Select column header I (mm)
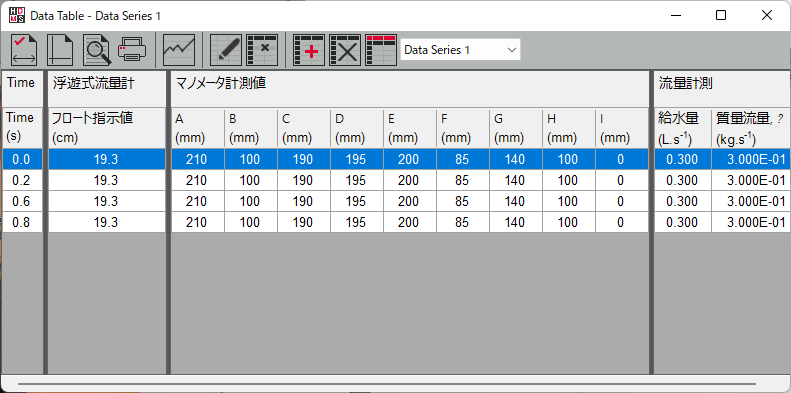The image size is (791, 393). click(x=622, y=128)
